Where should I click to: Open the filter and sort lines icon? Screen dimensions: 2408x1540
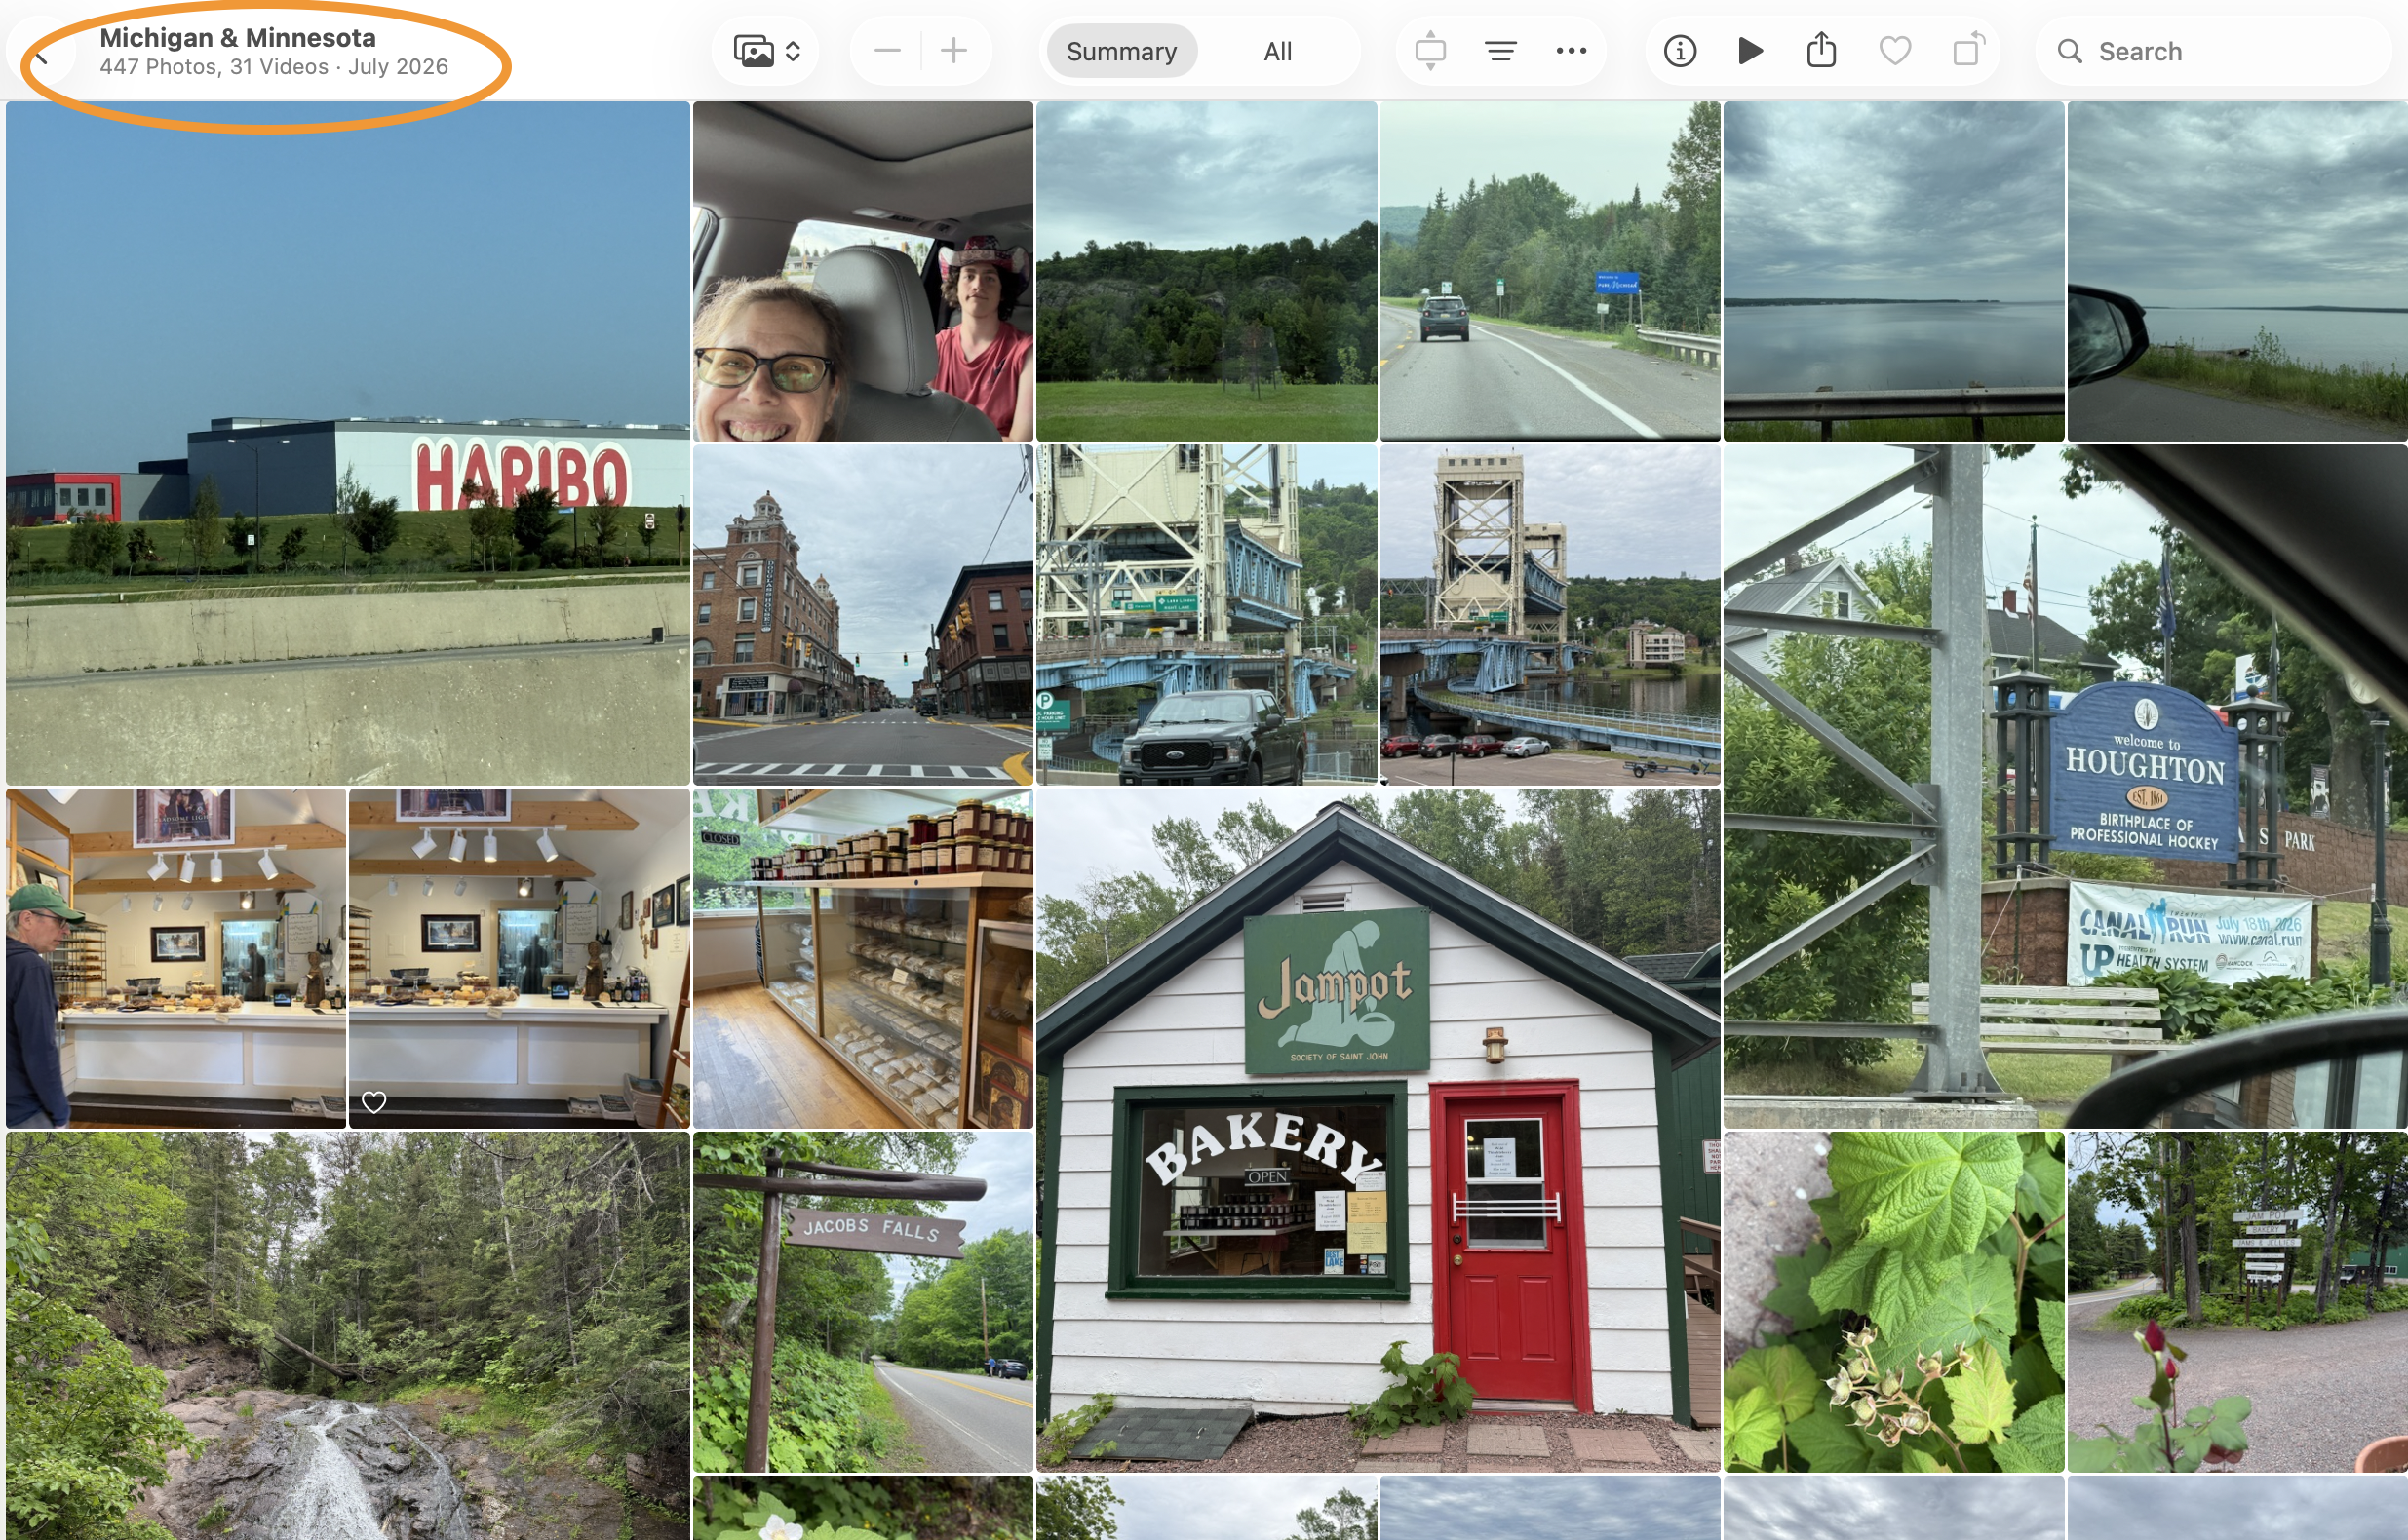coord(1500,51)
